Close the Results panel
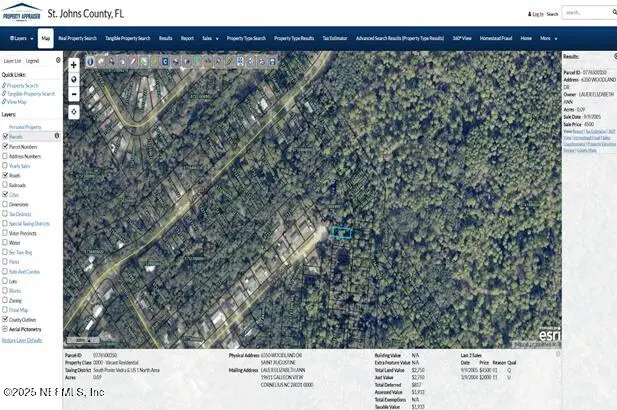The image size is (617, 410). [615, 56]
